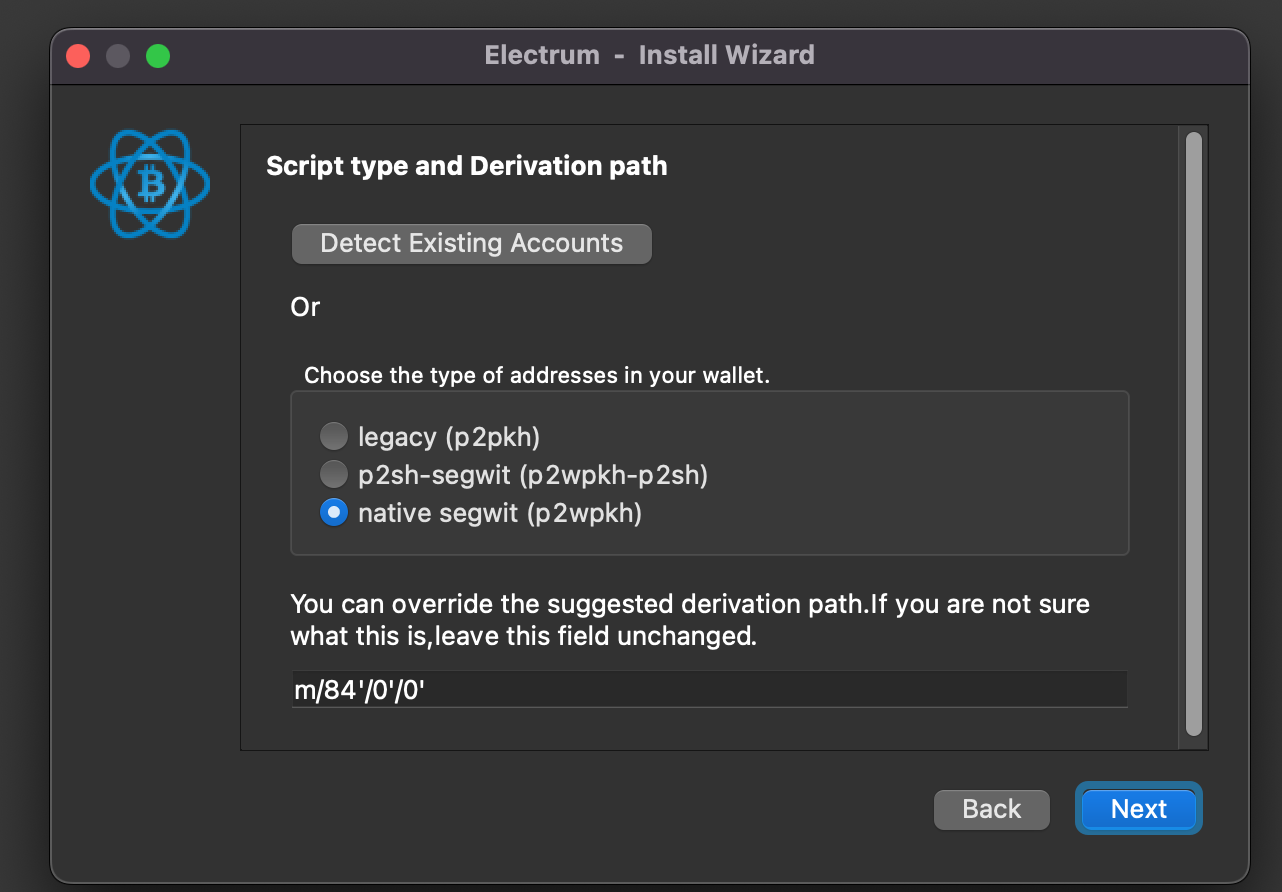1282x892 pixels.
Task: Go back with the Back button
Action: click(x=991, y=809)
